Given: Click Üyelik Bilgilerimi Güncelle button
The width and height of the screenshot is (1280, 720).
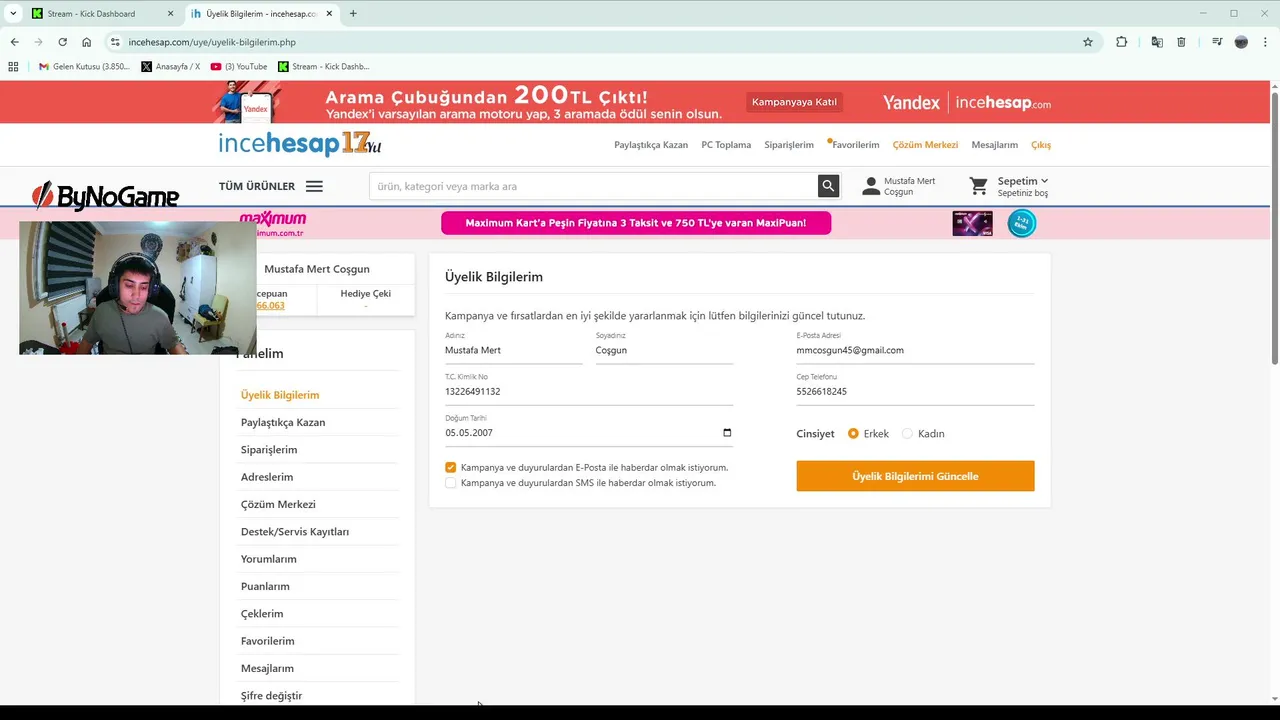Looking at the screenshot, I should (x=915, y=476).
